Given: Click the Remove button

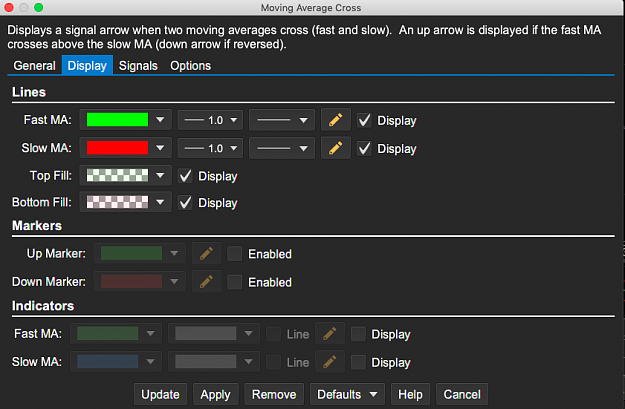Looking at the screenshot, I should [x=274, y=395].
